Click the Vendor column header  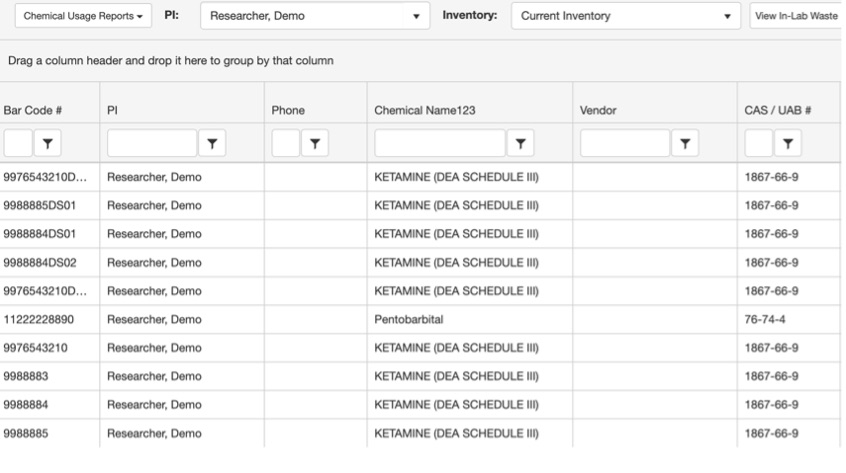pyautogui.click(x=598, y=108)
